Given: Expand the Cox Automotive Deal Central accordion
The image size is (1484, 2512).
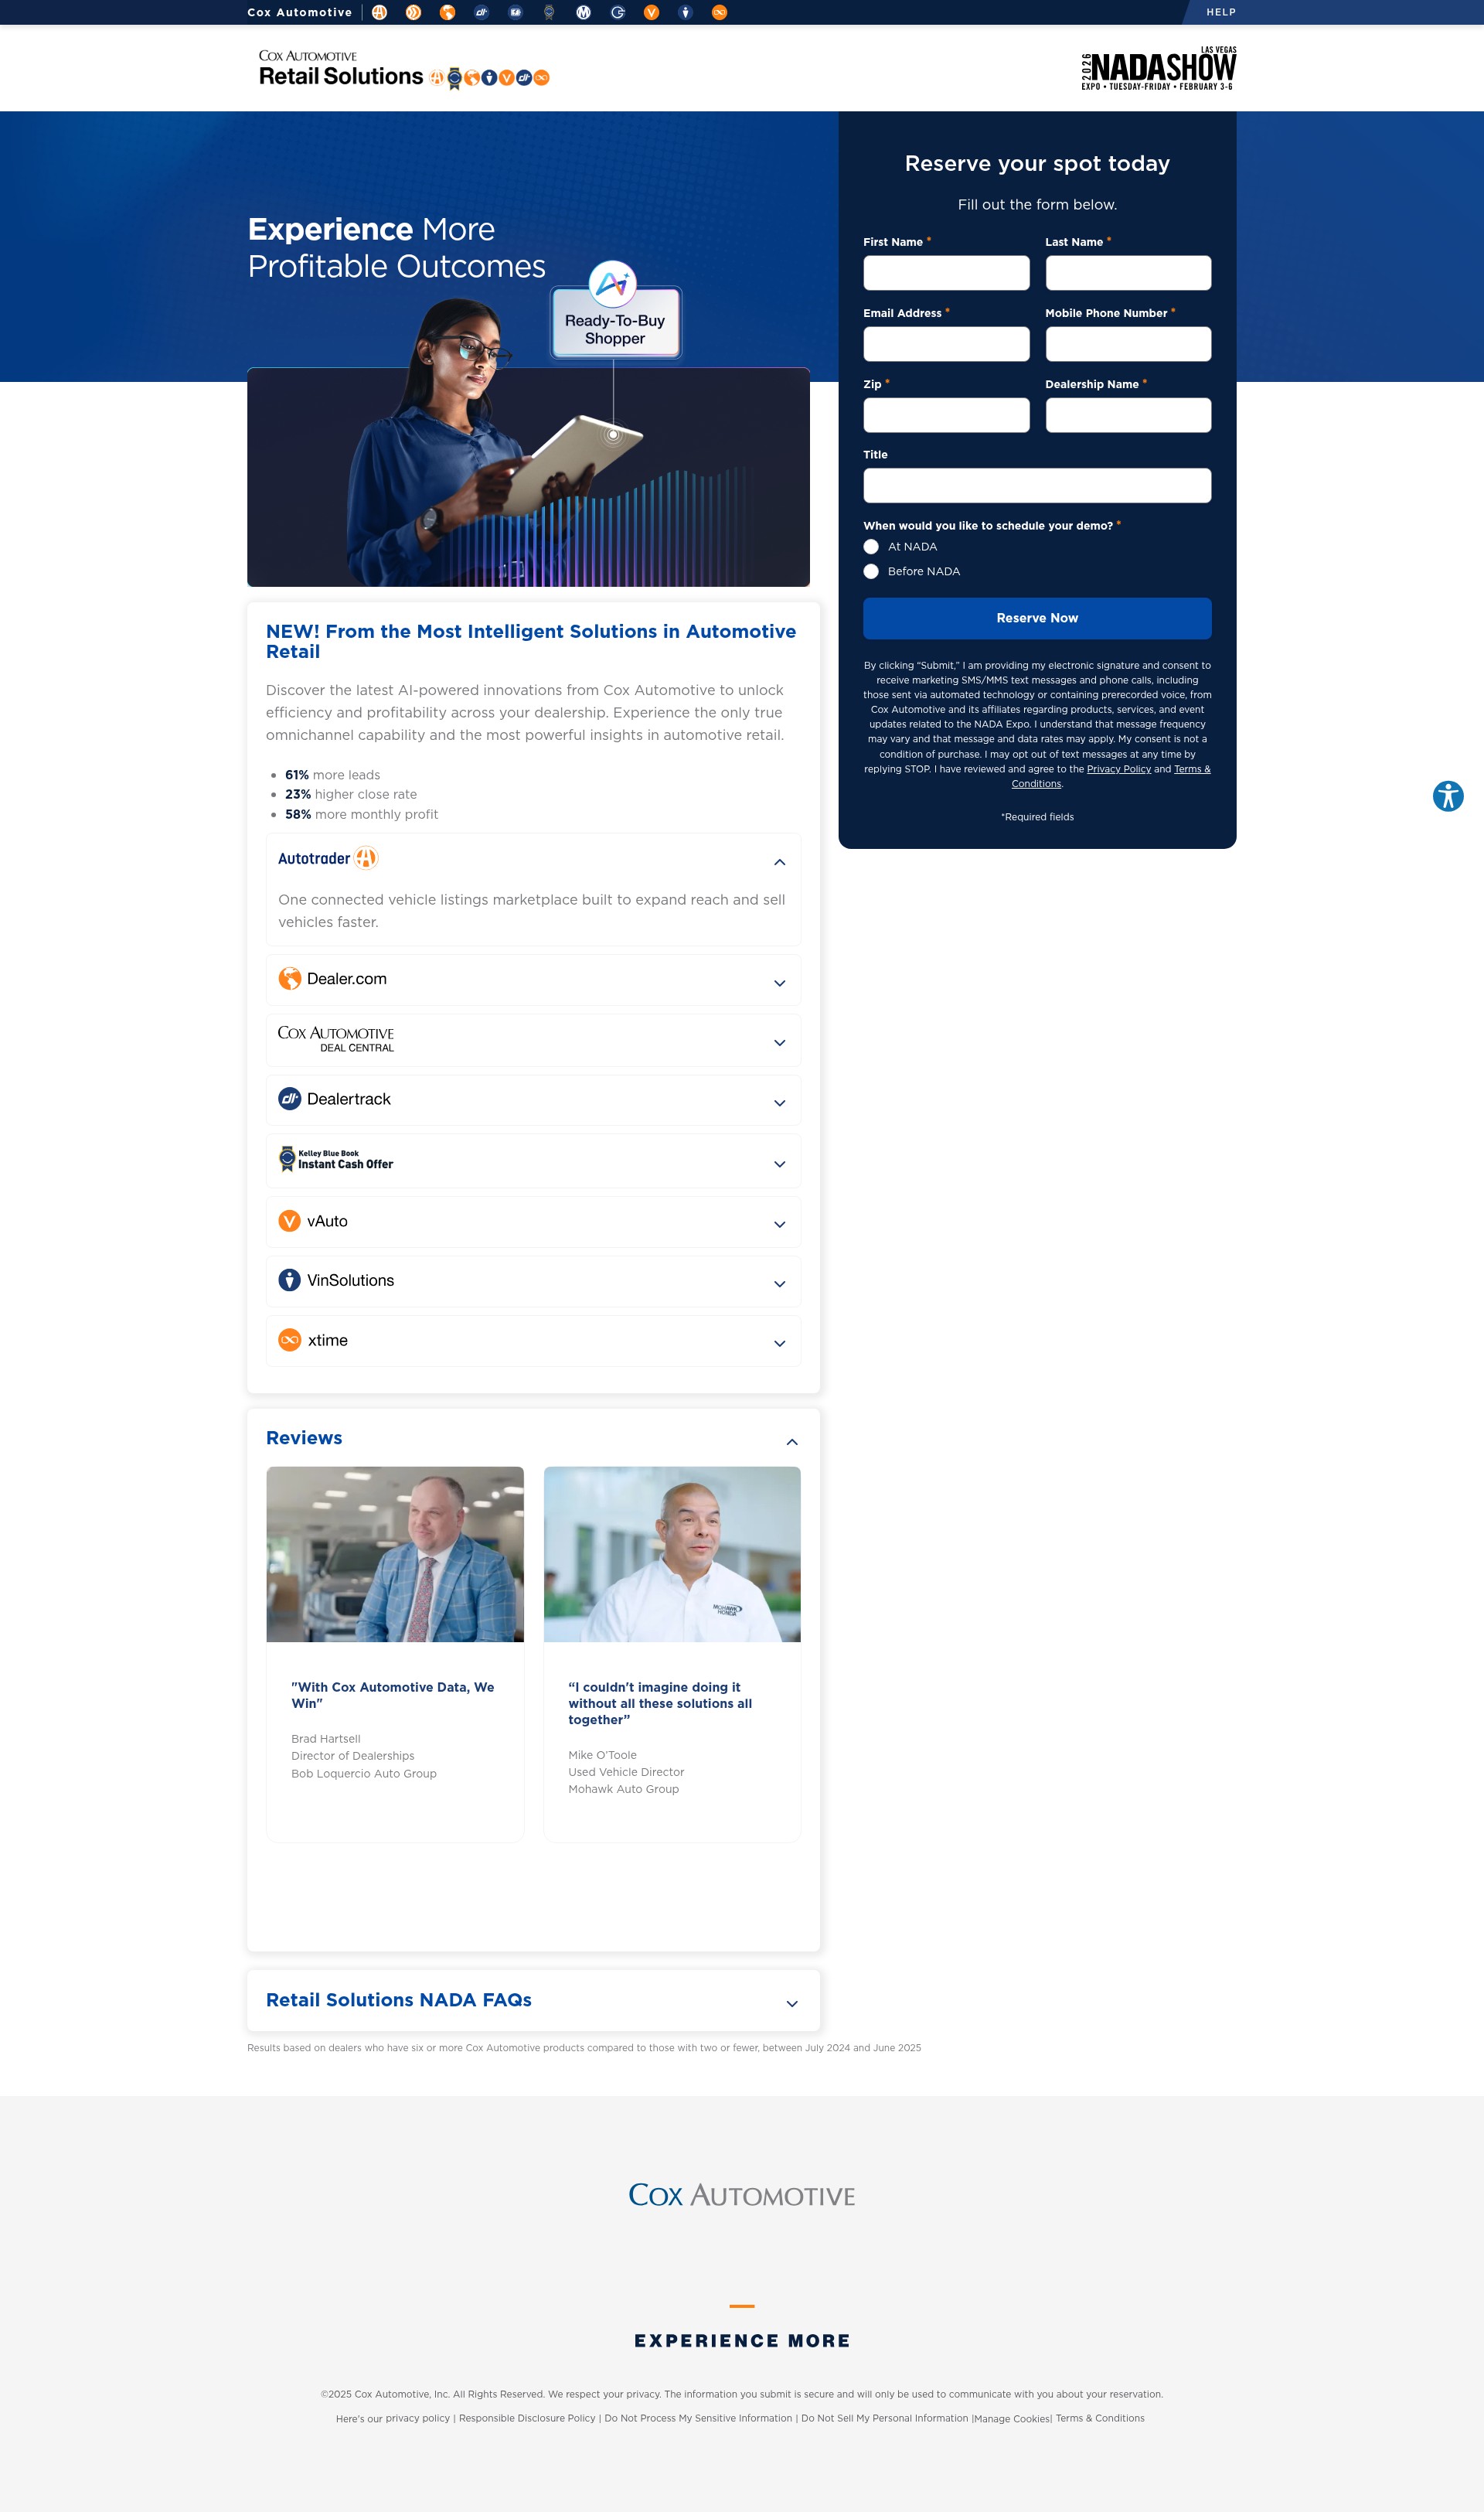Looking at the screenshot, I should point(533,1040).
